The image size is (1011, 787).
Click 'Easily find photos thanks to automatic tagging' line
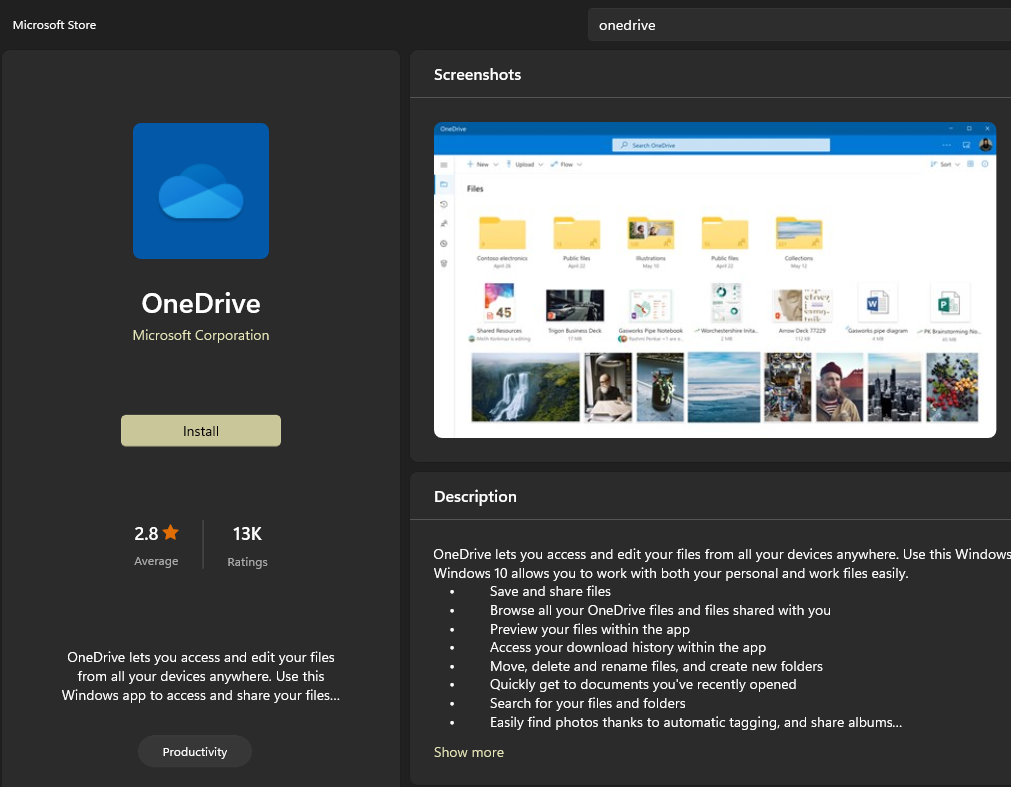696,722
